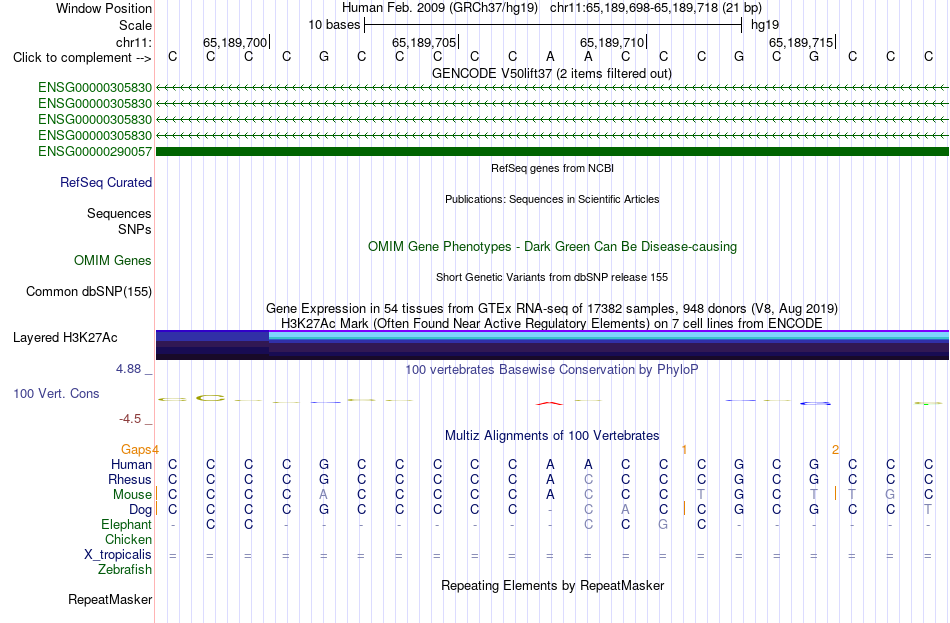This screenshot has width=950, height=623.
Task: Click the -4.5 PhyloP lower bound value
Action: click(130, 419)
